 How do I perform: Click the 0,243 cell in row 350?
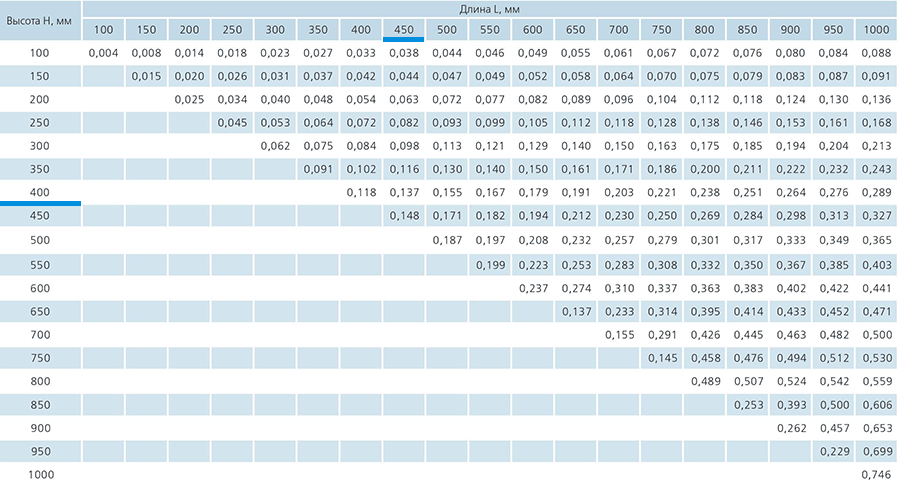(x=876, y=169)
